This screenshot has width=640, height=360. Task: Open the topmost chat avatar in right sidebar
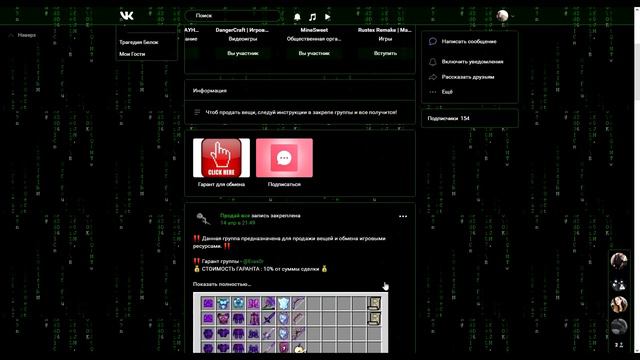click(619, 261)
